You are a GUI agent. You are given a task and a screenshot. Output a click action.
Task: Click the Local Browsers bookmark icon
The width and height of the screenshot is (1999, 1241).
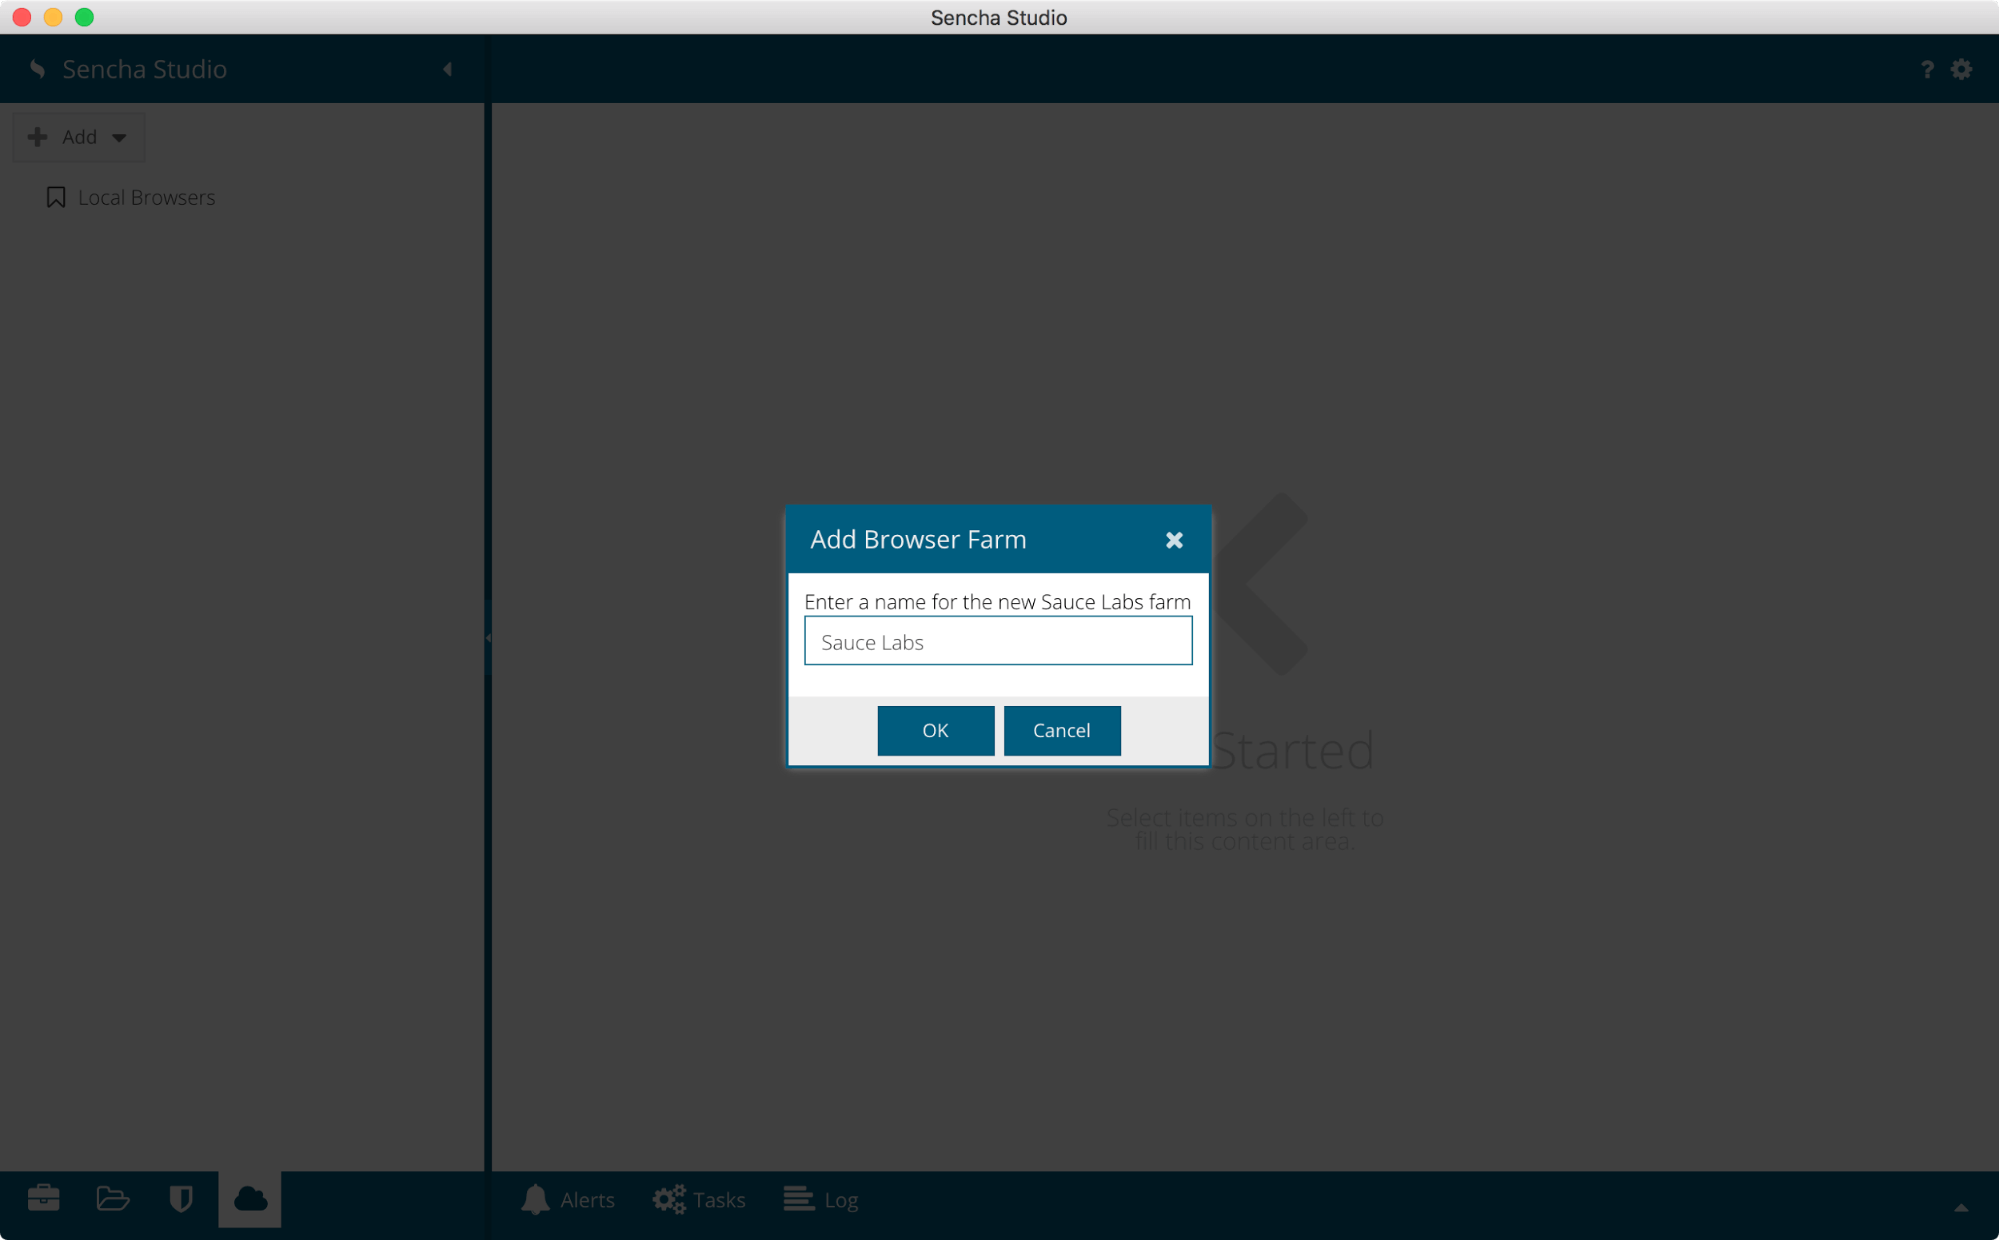tap(56, 197)
